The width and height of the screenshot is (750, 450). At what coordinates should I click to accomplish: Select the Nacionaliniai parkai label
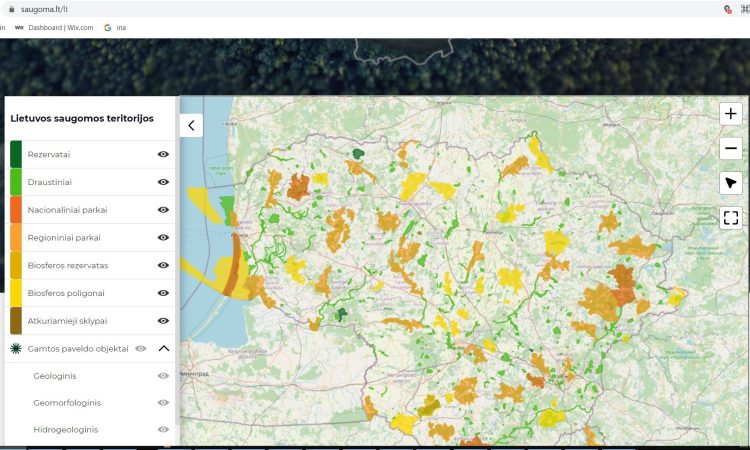[67, 210]
